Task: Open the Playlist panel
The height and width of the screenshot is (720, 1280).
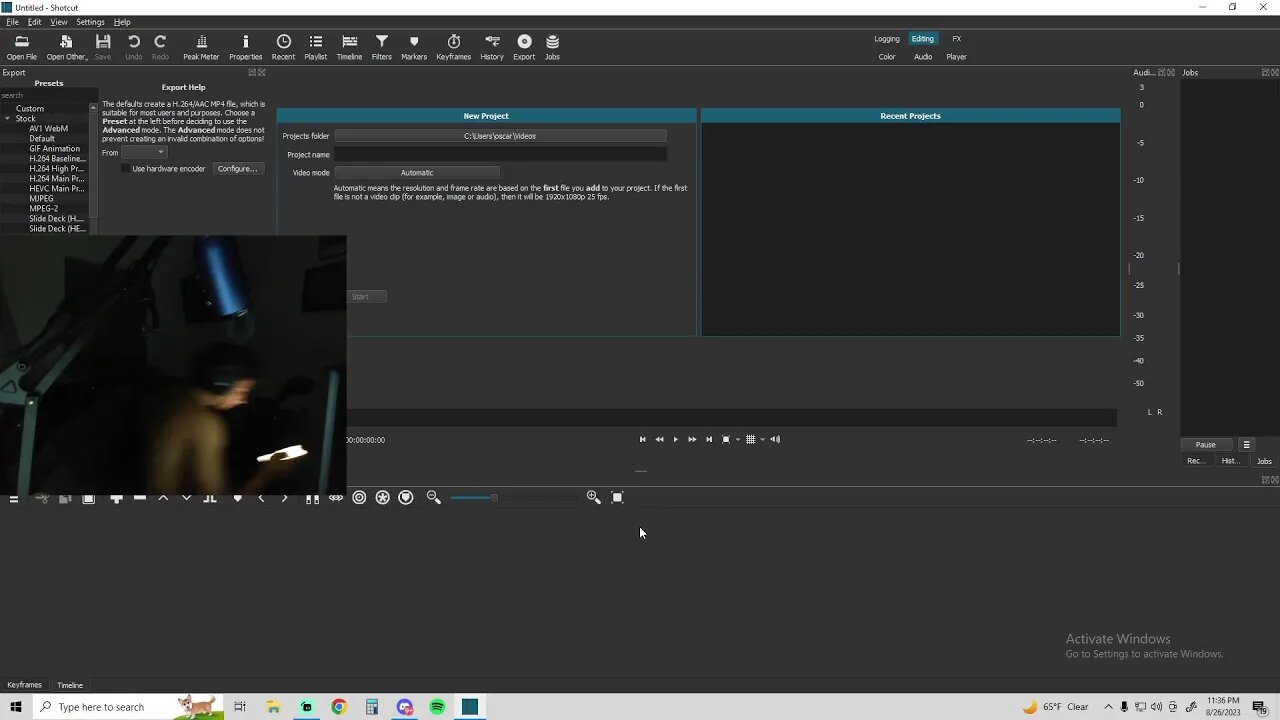Action: pos(315,47)
